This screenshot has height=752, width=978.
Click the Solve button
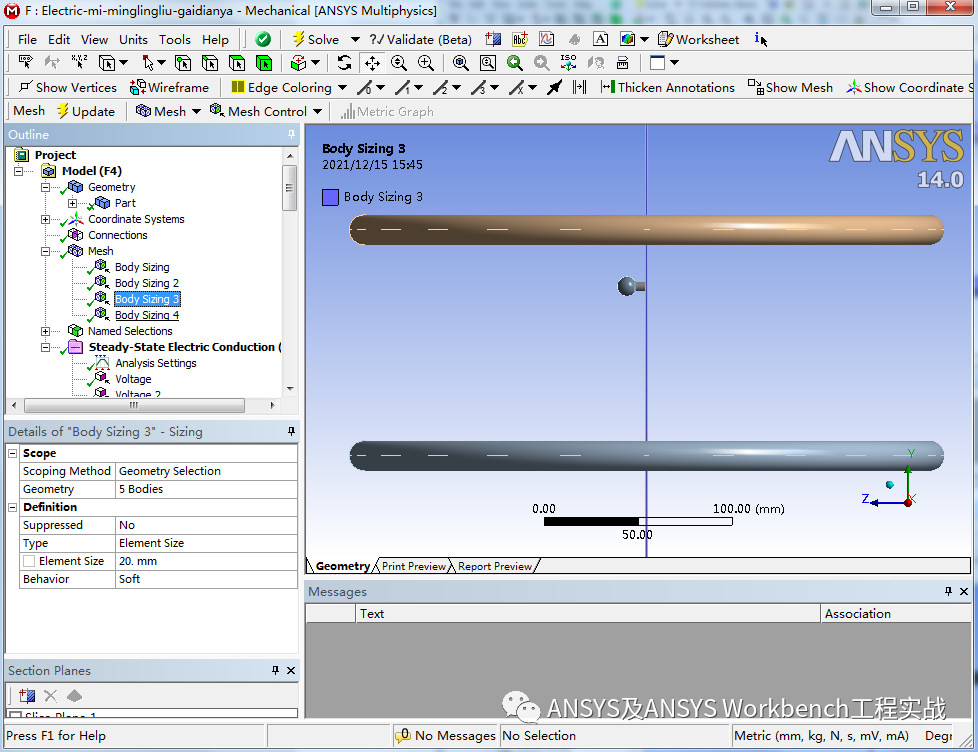[x=316, y=39]
